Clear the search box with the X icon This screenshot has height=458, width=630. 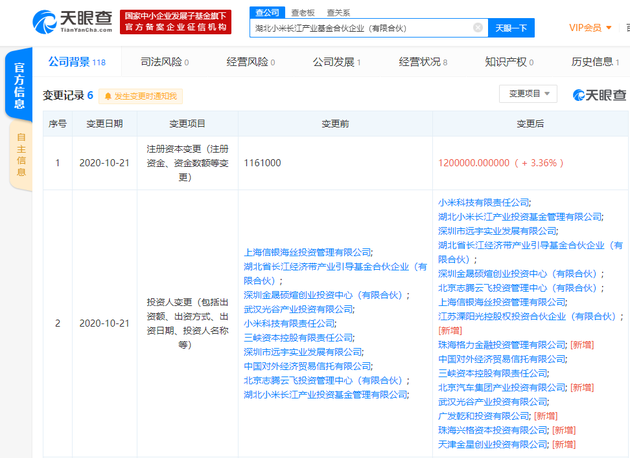coord(478,28)
